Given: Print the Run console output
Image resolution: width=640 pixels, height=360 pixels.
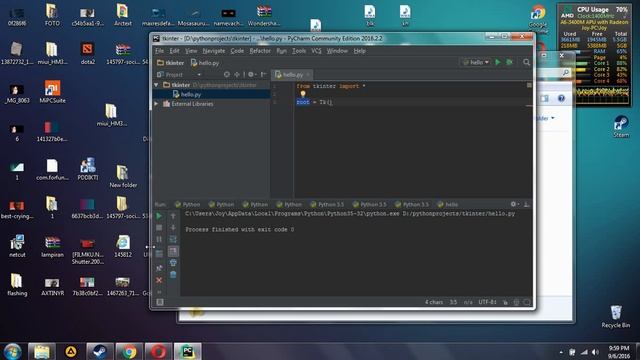Looking at the screenshot, I should tap(173, 262).
